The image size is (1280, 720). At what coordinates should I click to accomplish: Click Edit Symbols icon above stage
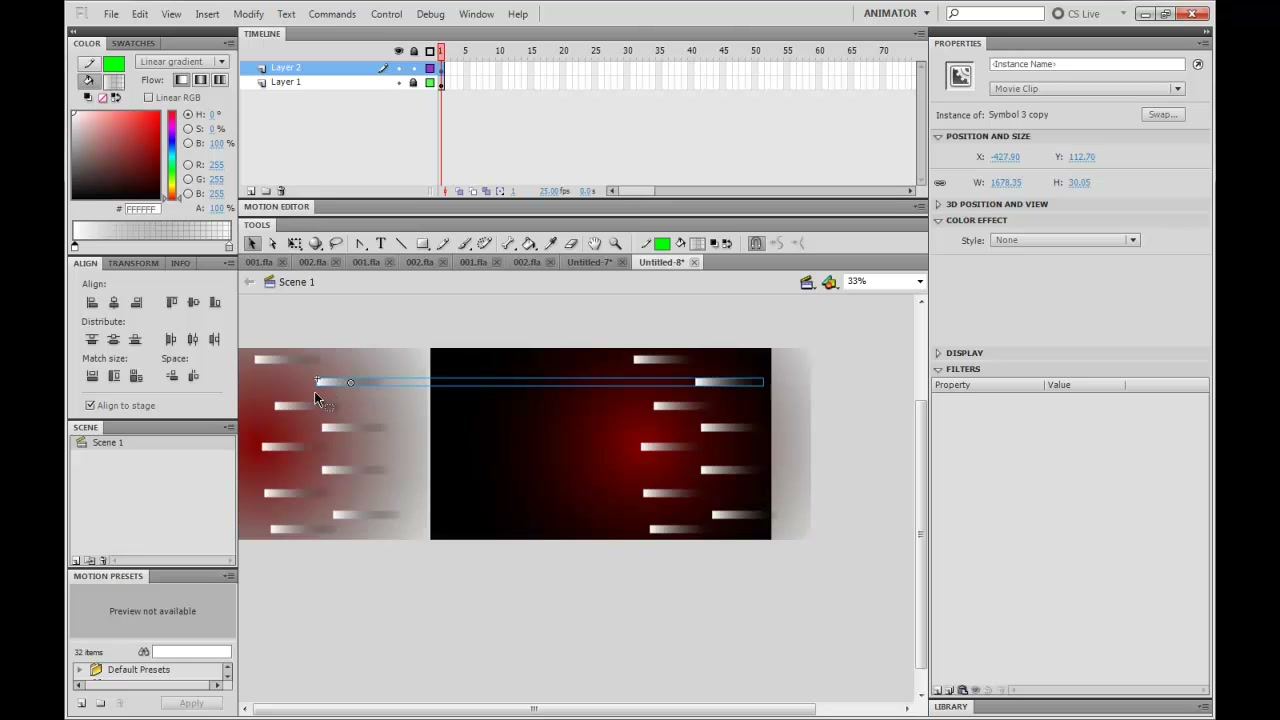pos(829,282)
